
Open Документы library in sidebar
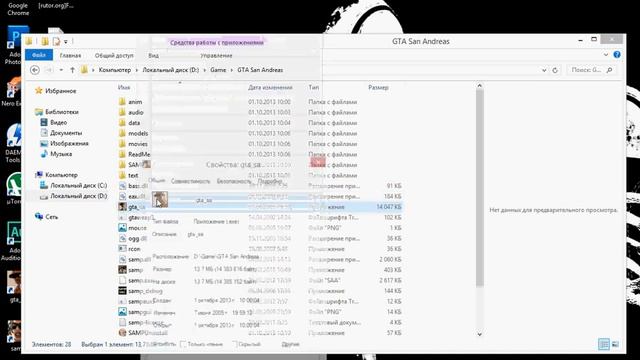(x=61, y=133)
